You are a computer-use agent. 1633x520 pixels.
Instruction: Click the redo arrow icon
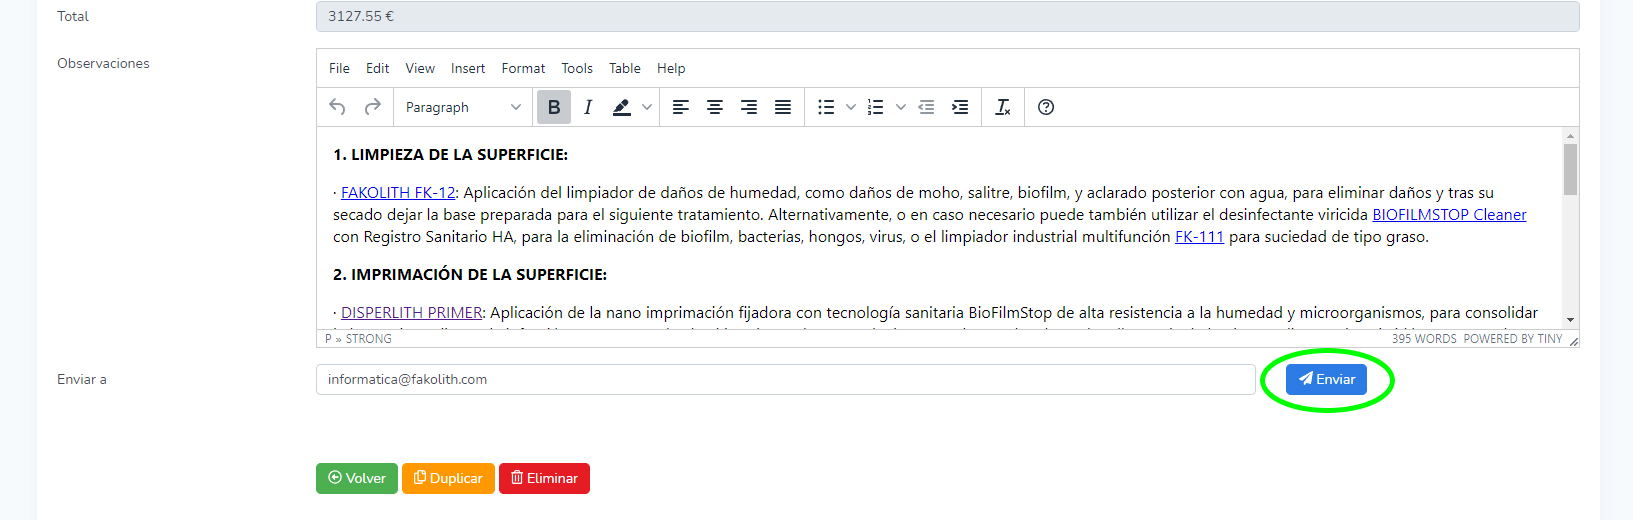372,107
